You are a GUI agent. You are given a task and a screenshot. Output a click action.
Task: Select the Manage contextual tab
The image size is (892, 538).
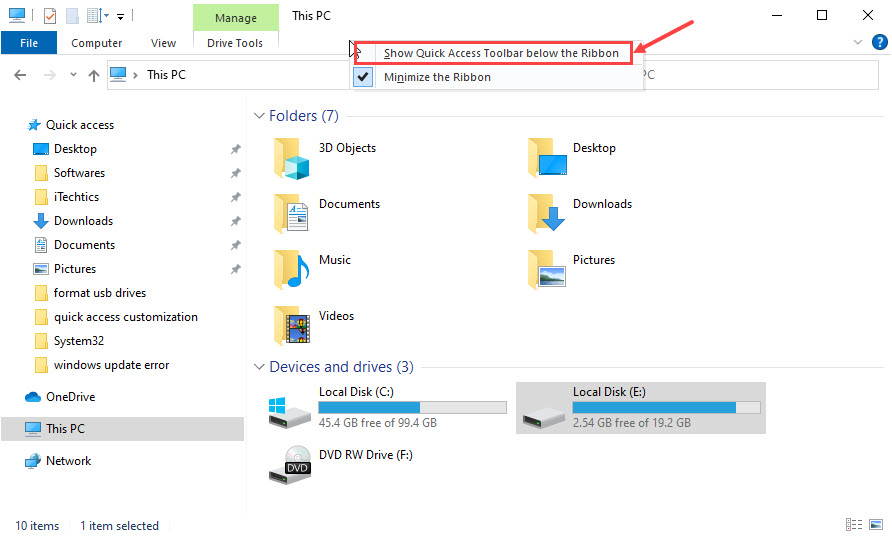(x=236, y=18)
